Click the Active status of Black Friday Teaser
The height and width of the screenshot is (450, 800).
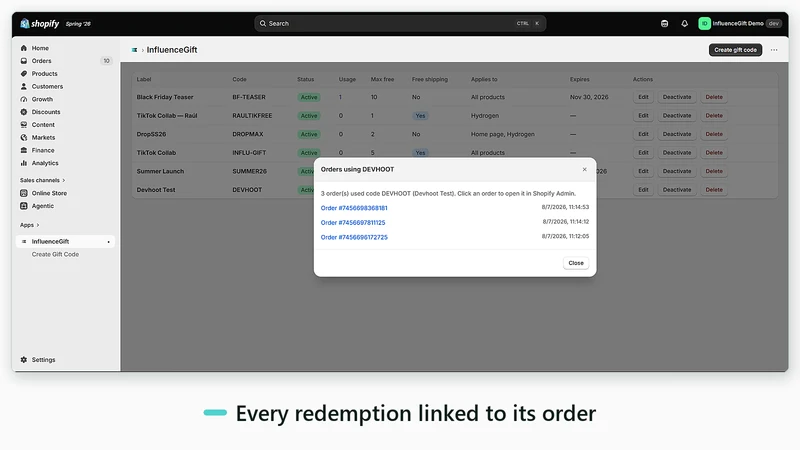tap(309, 97)
